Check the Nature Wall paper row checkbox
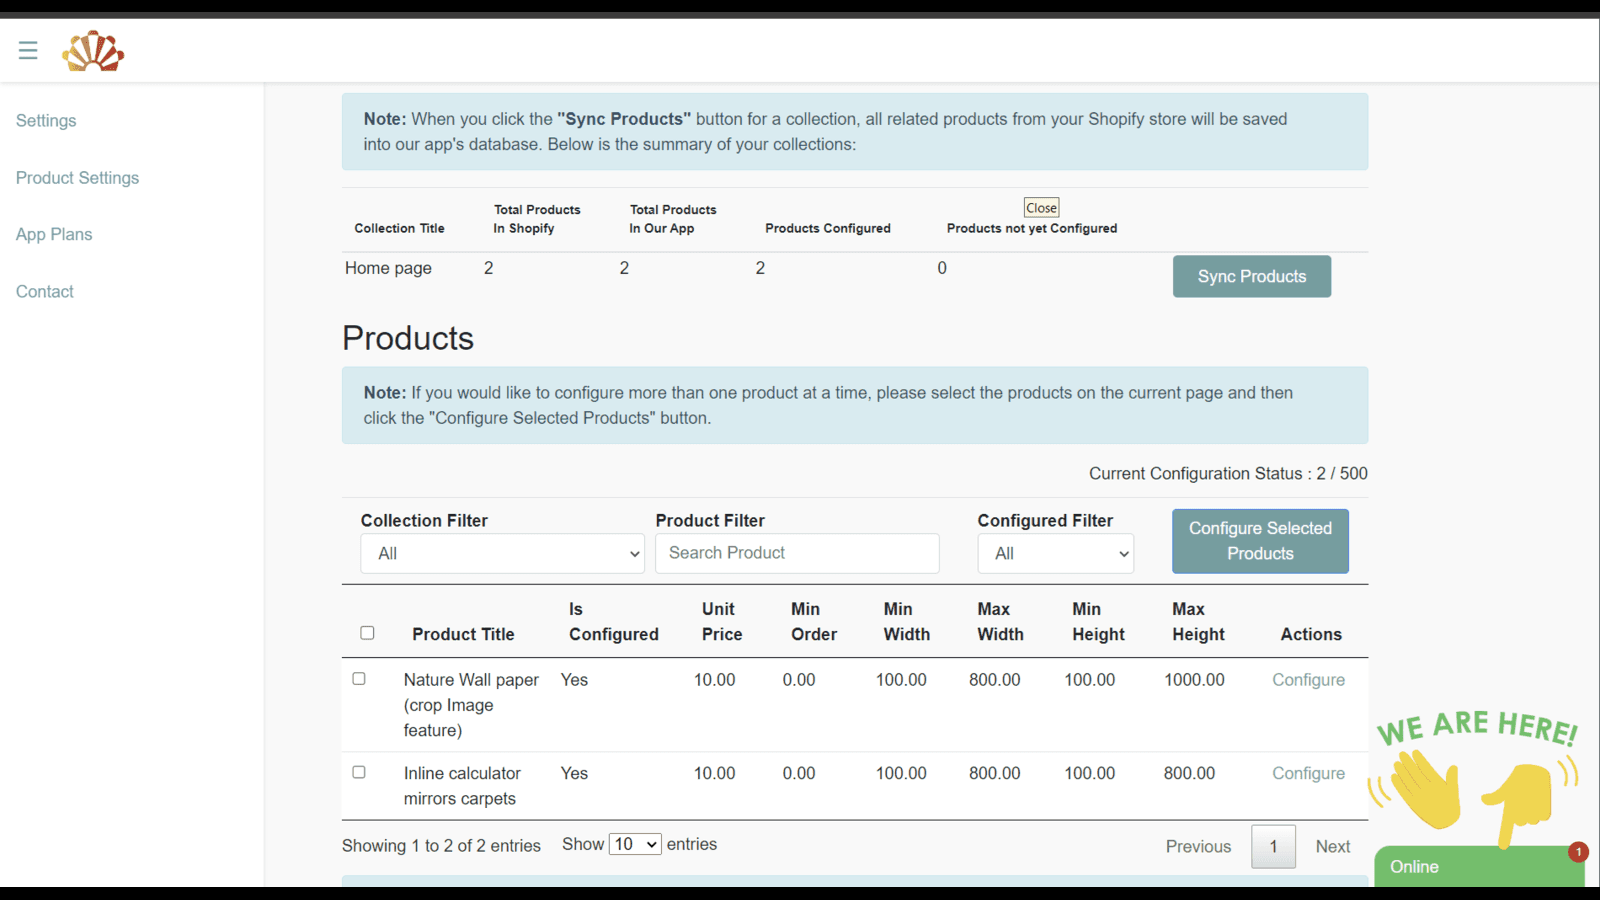Screen dimensions: 1600x900 pos(359,679)
